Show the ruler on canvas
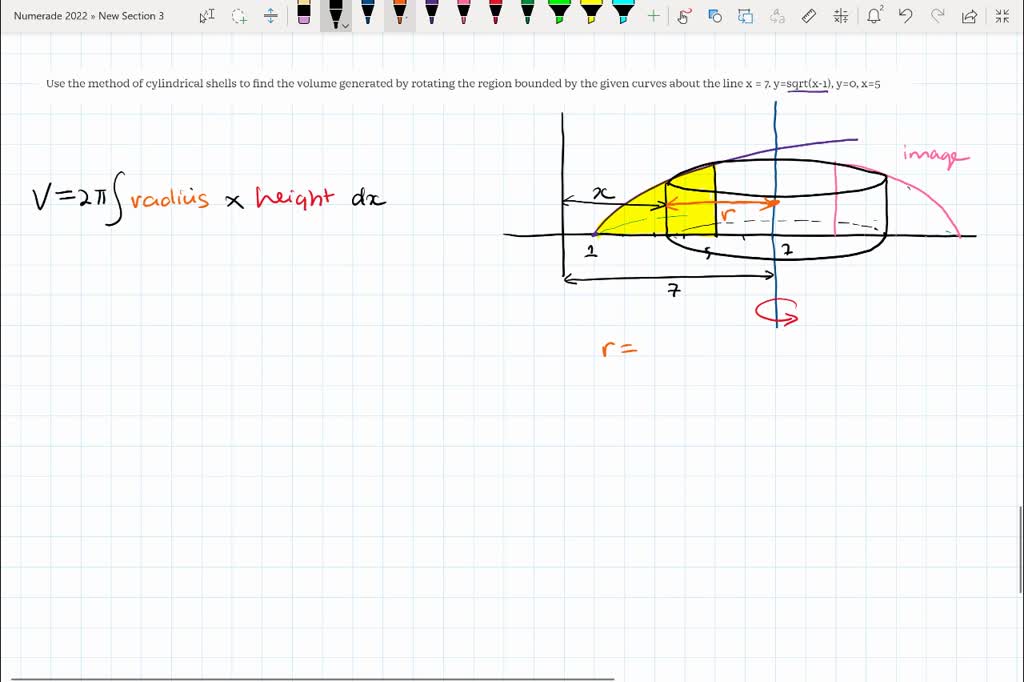The height and width of the screenshot is (682, 1024). [x=810, y=16]
